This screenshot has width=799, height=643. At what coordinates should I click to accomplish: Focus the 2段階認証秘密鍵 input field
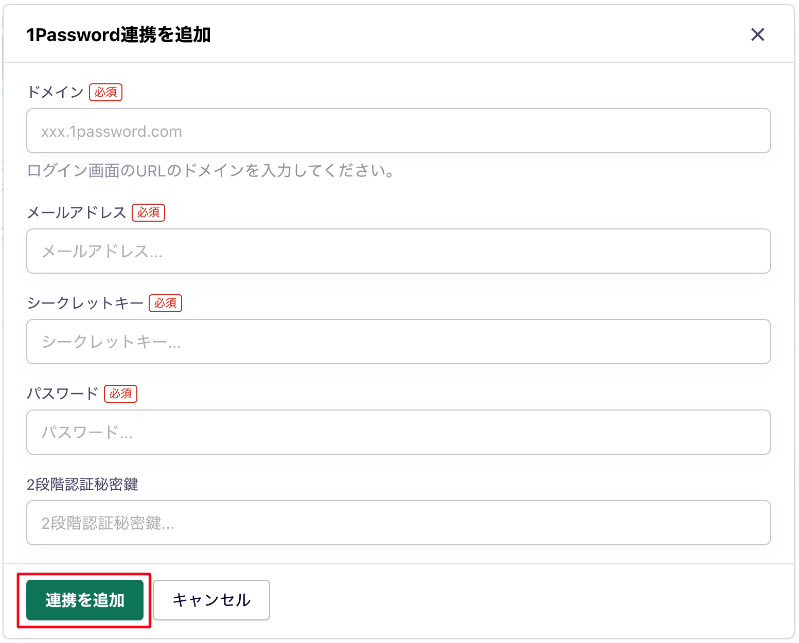(398, 522)
